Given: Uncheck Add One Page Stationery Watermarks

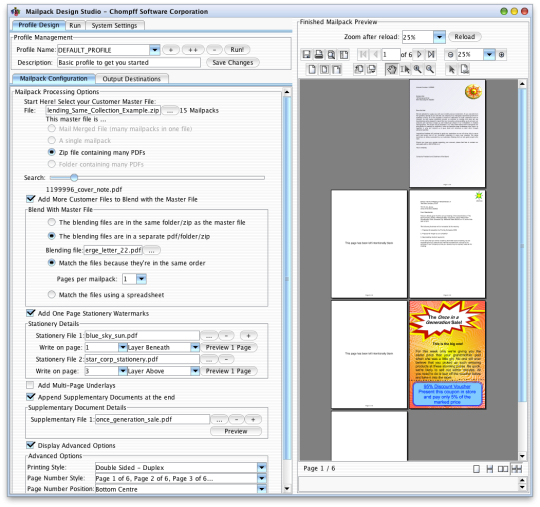Looking at the screenshot, I should [30, 313].
